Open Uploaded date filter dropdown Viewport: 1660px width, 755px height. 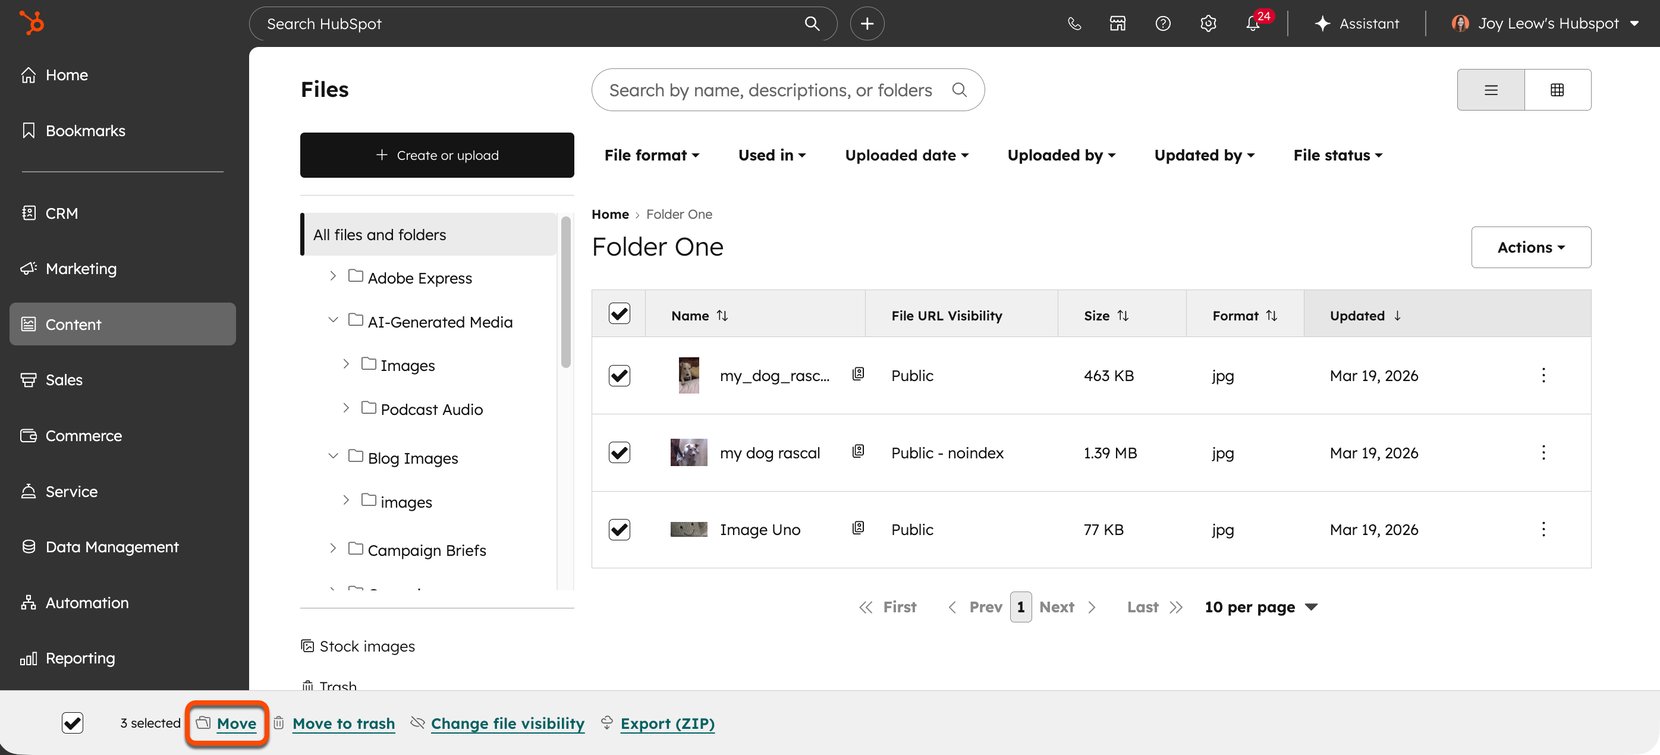coord(907,155)
